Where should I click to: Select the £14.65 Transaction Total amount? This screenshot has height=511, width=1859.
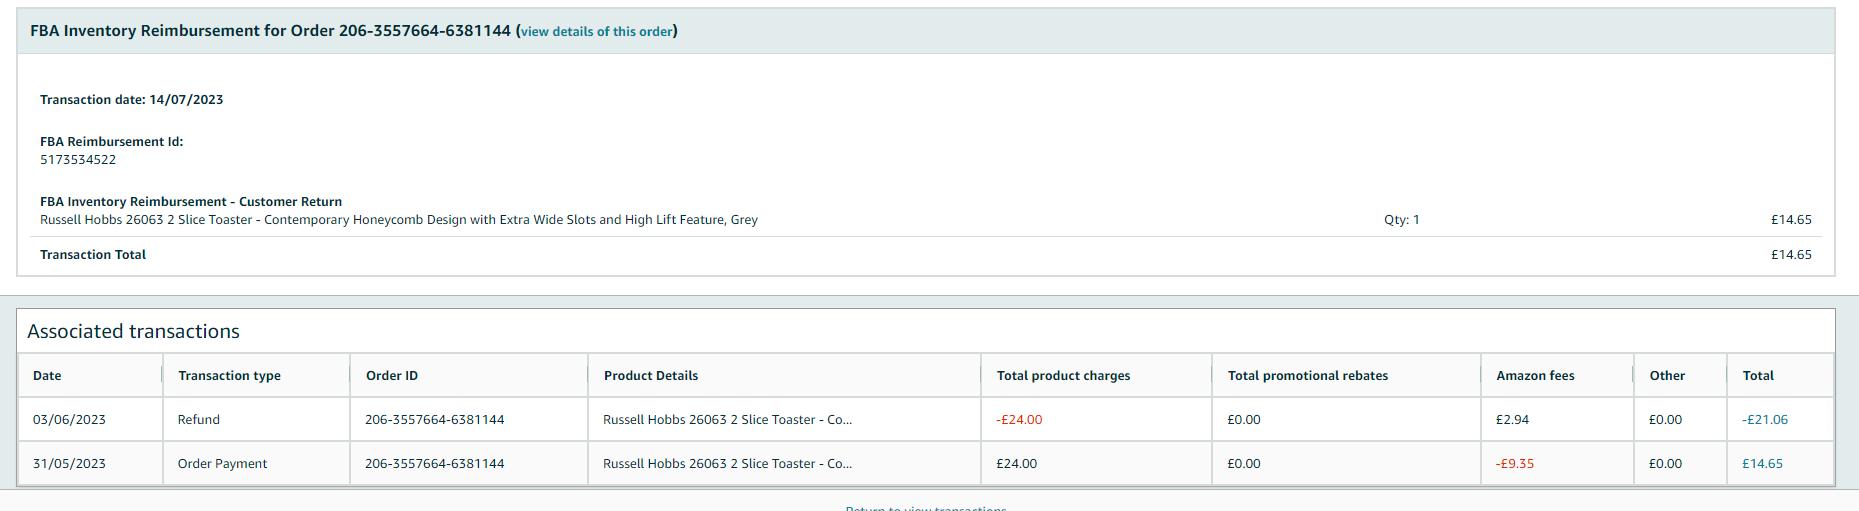[1791, 255]
